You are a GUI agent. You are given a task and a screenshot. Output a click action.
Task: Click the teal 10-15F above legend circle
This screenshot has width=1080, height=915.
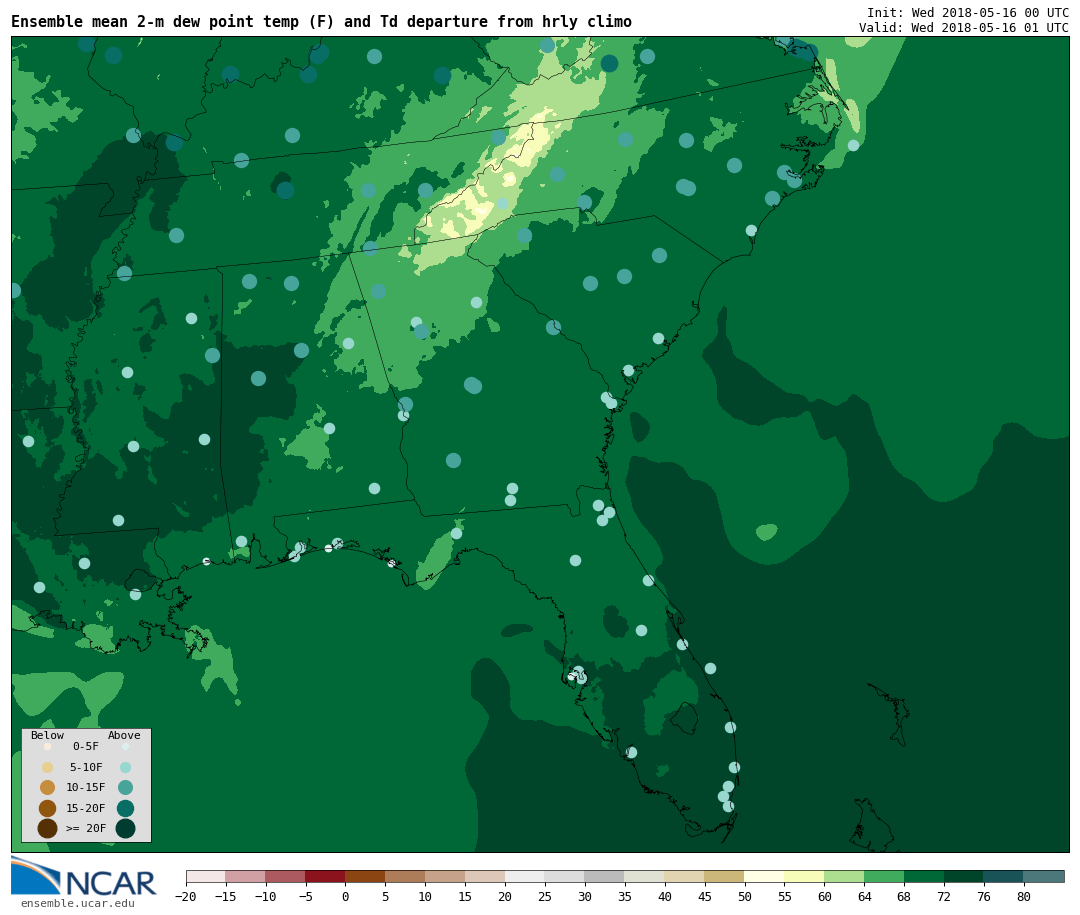(125, 787)
